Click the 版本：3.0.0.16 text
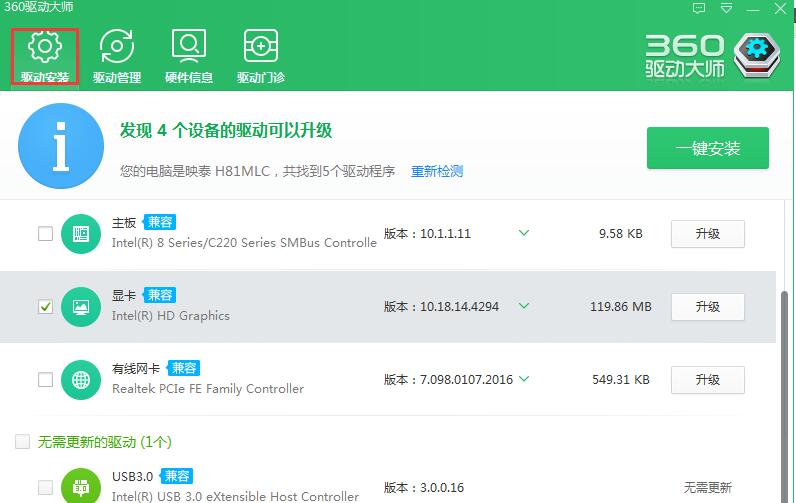Screen dimensions: 796x503 424,487
